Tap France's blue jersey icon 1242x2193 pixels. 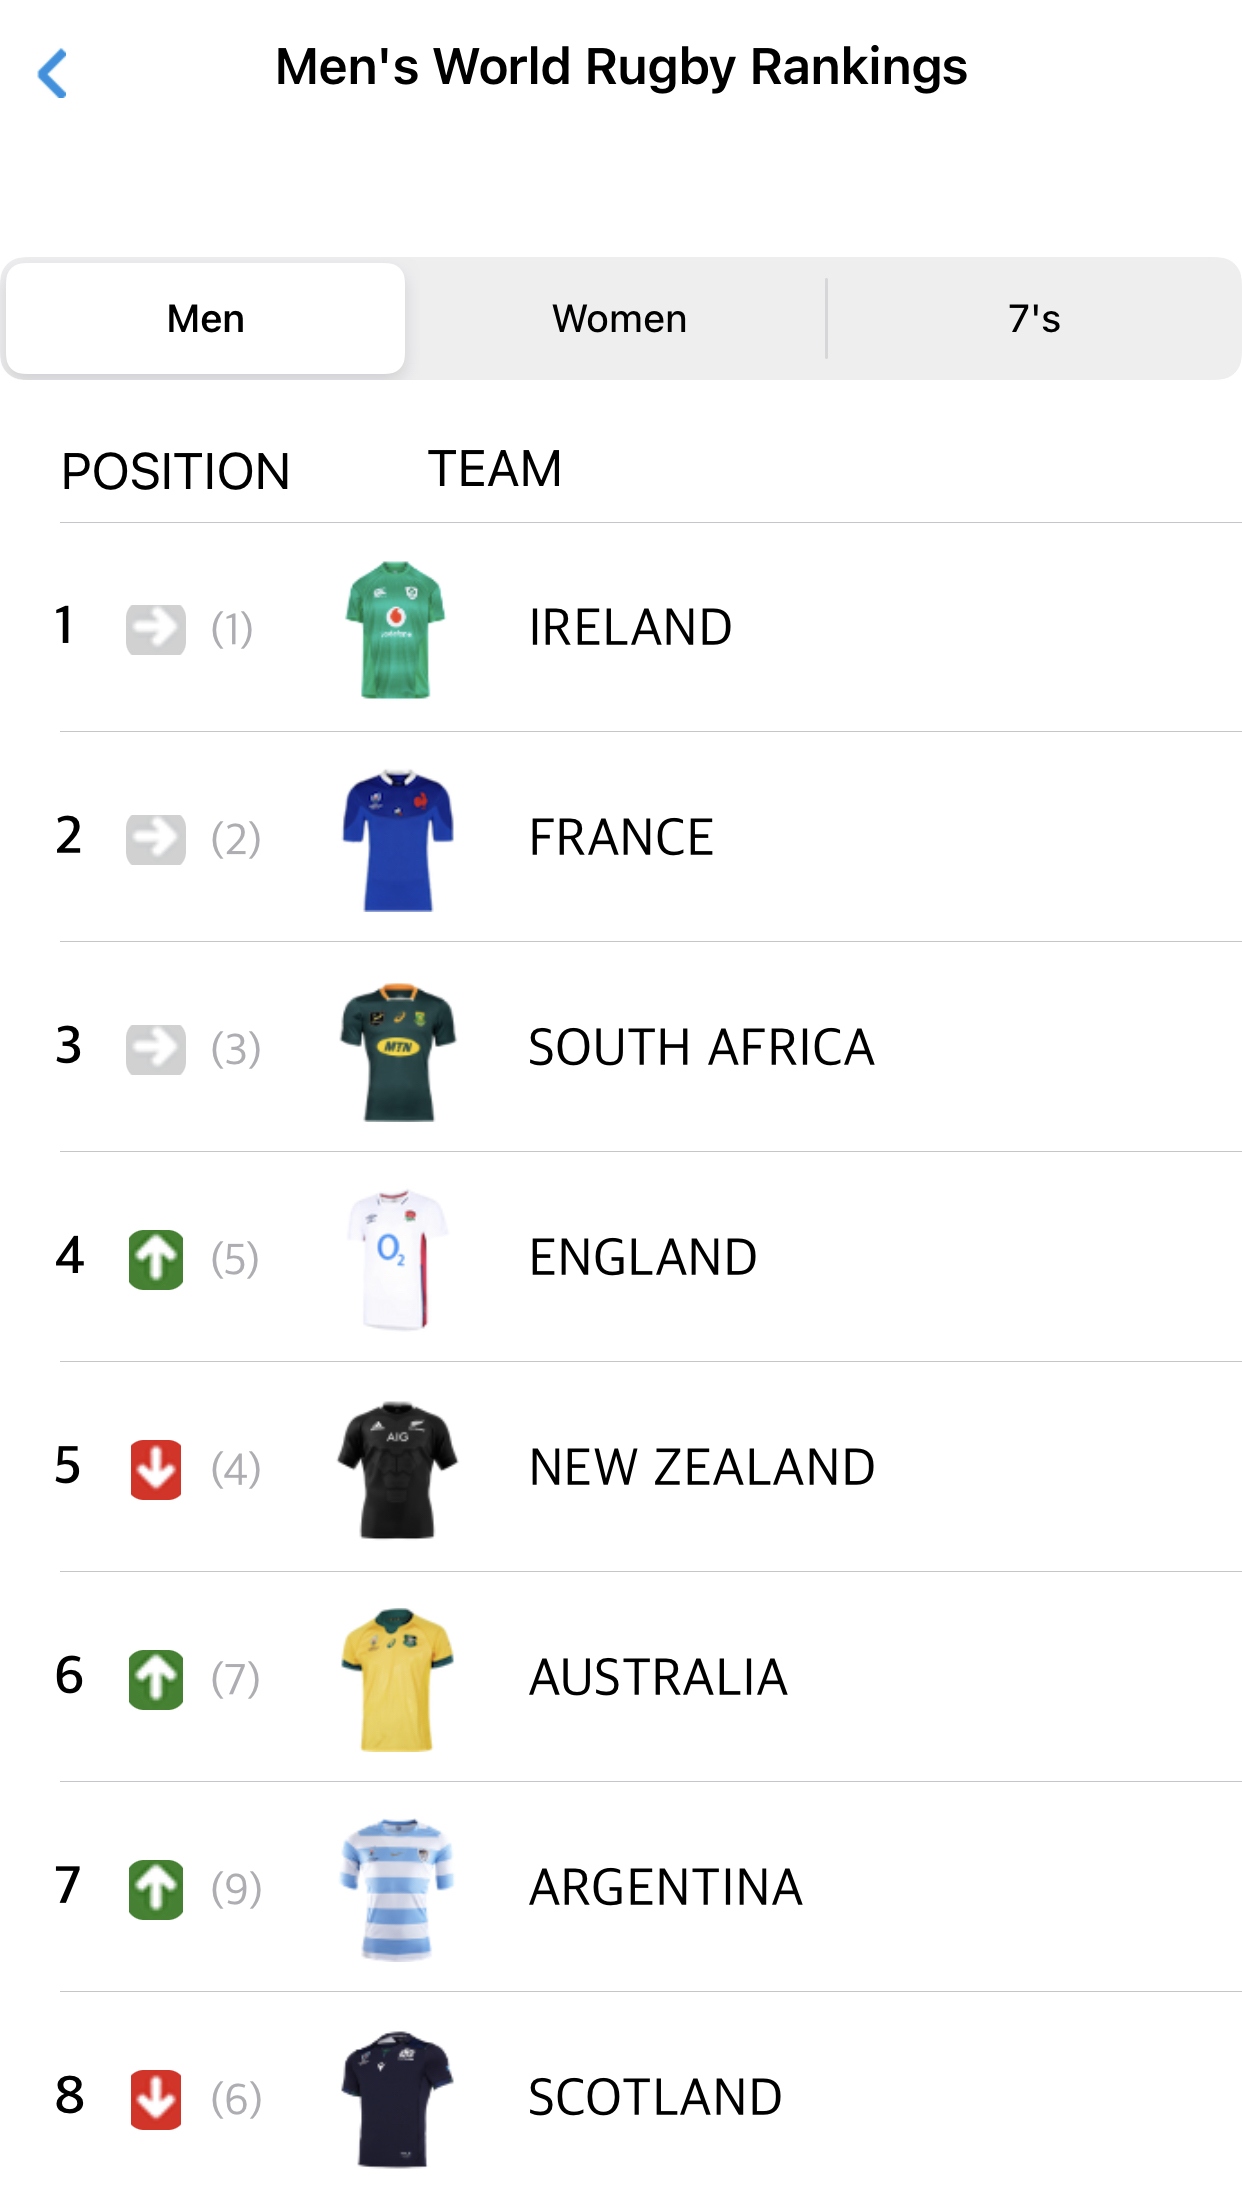[398, 840]
